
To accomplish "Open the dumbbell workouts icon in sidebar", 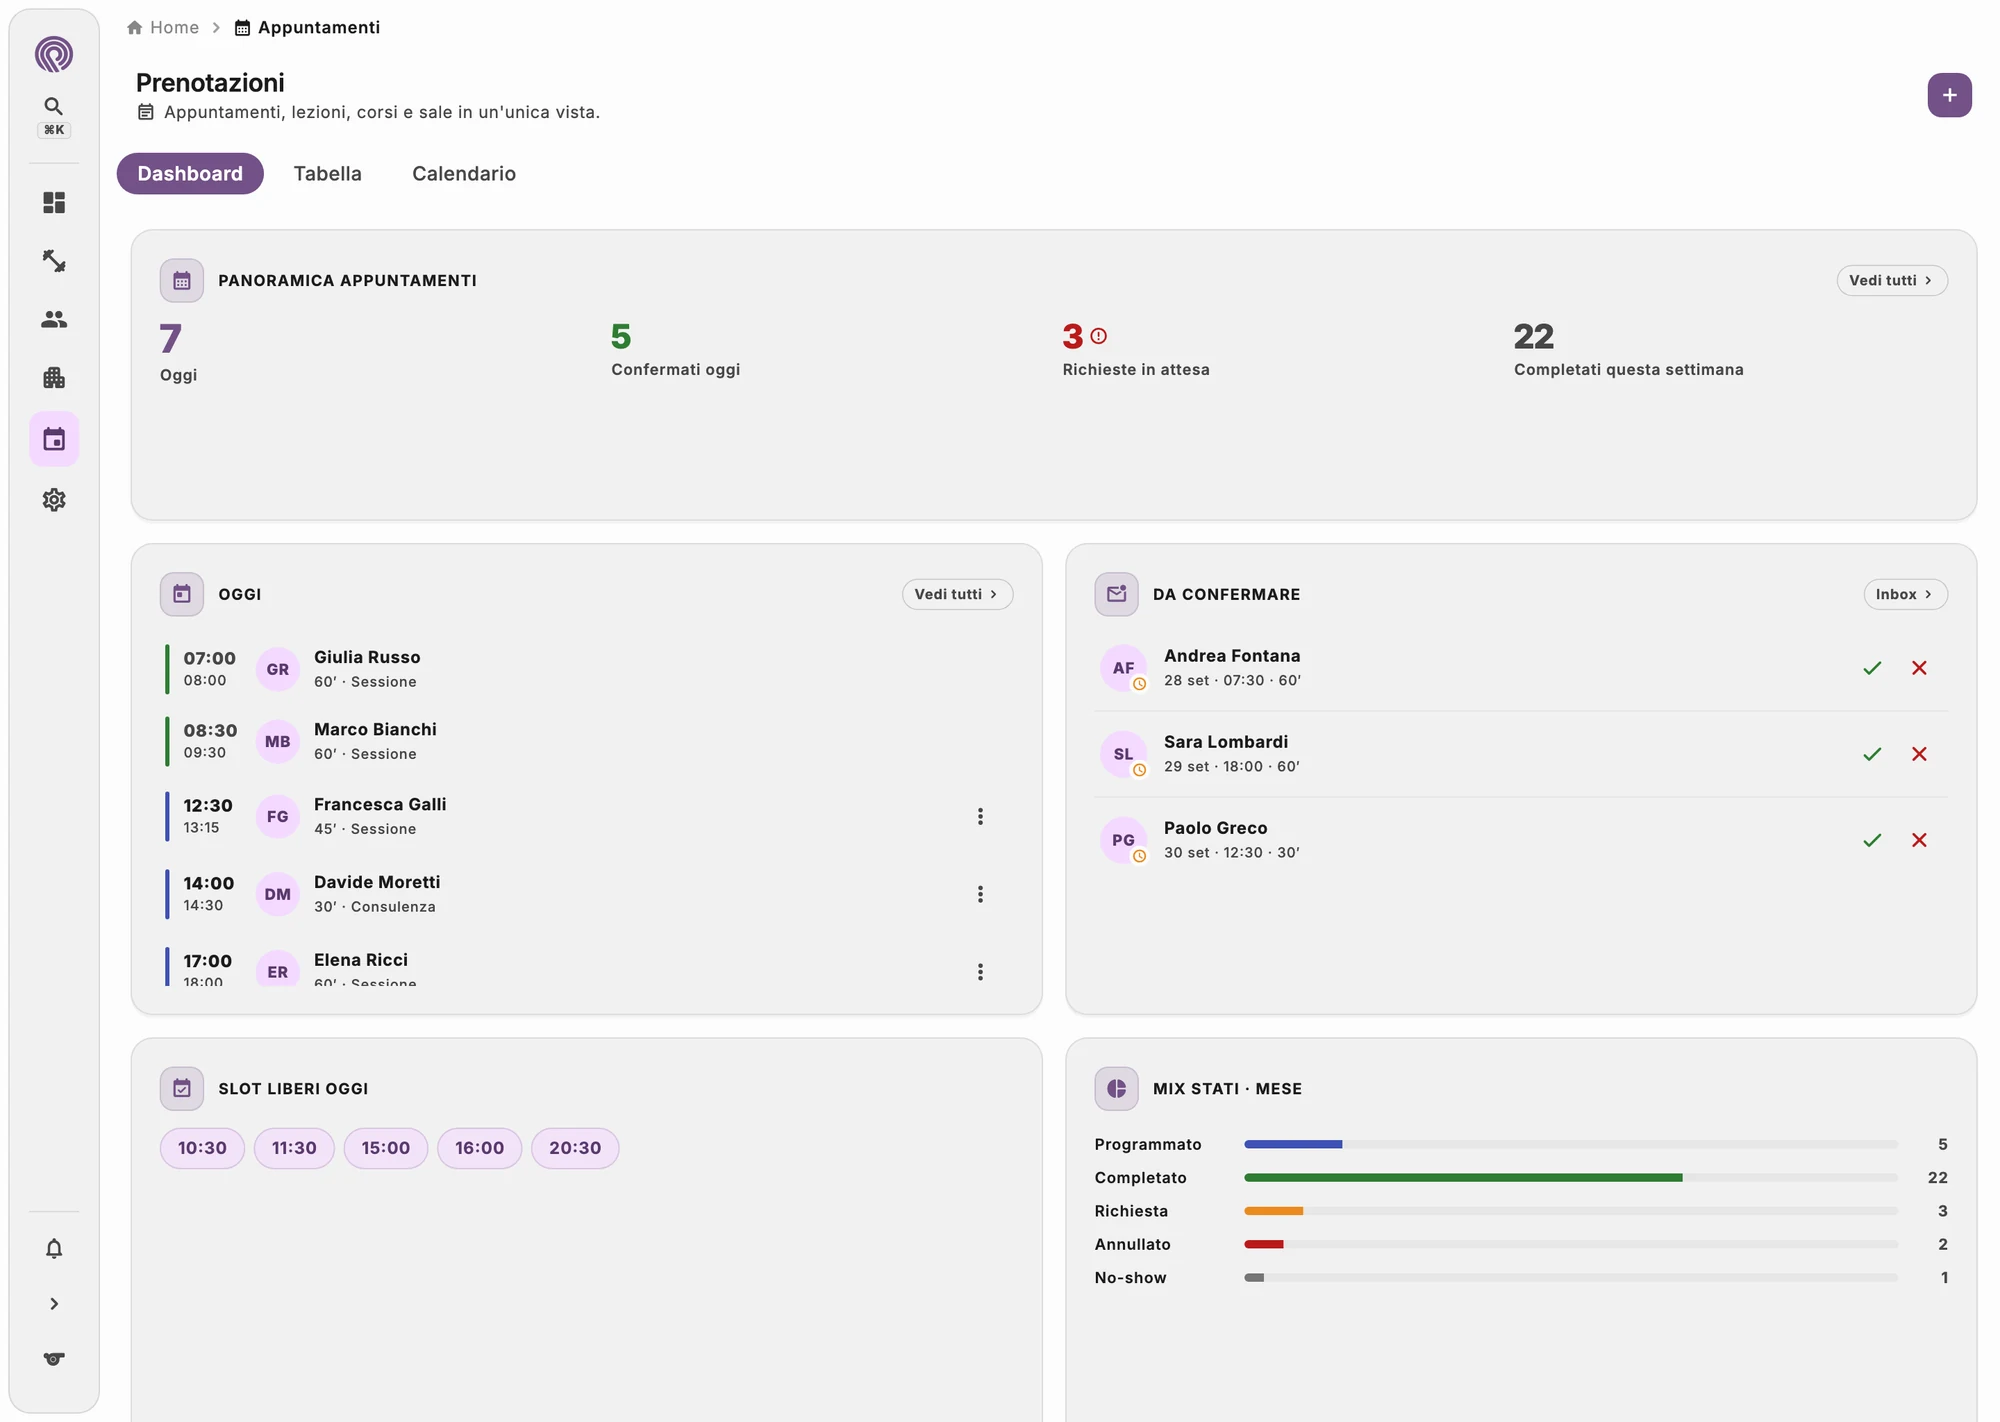I will pos(54,261).
